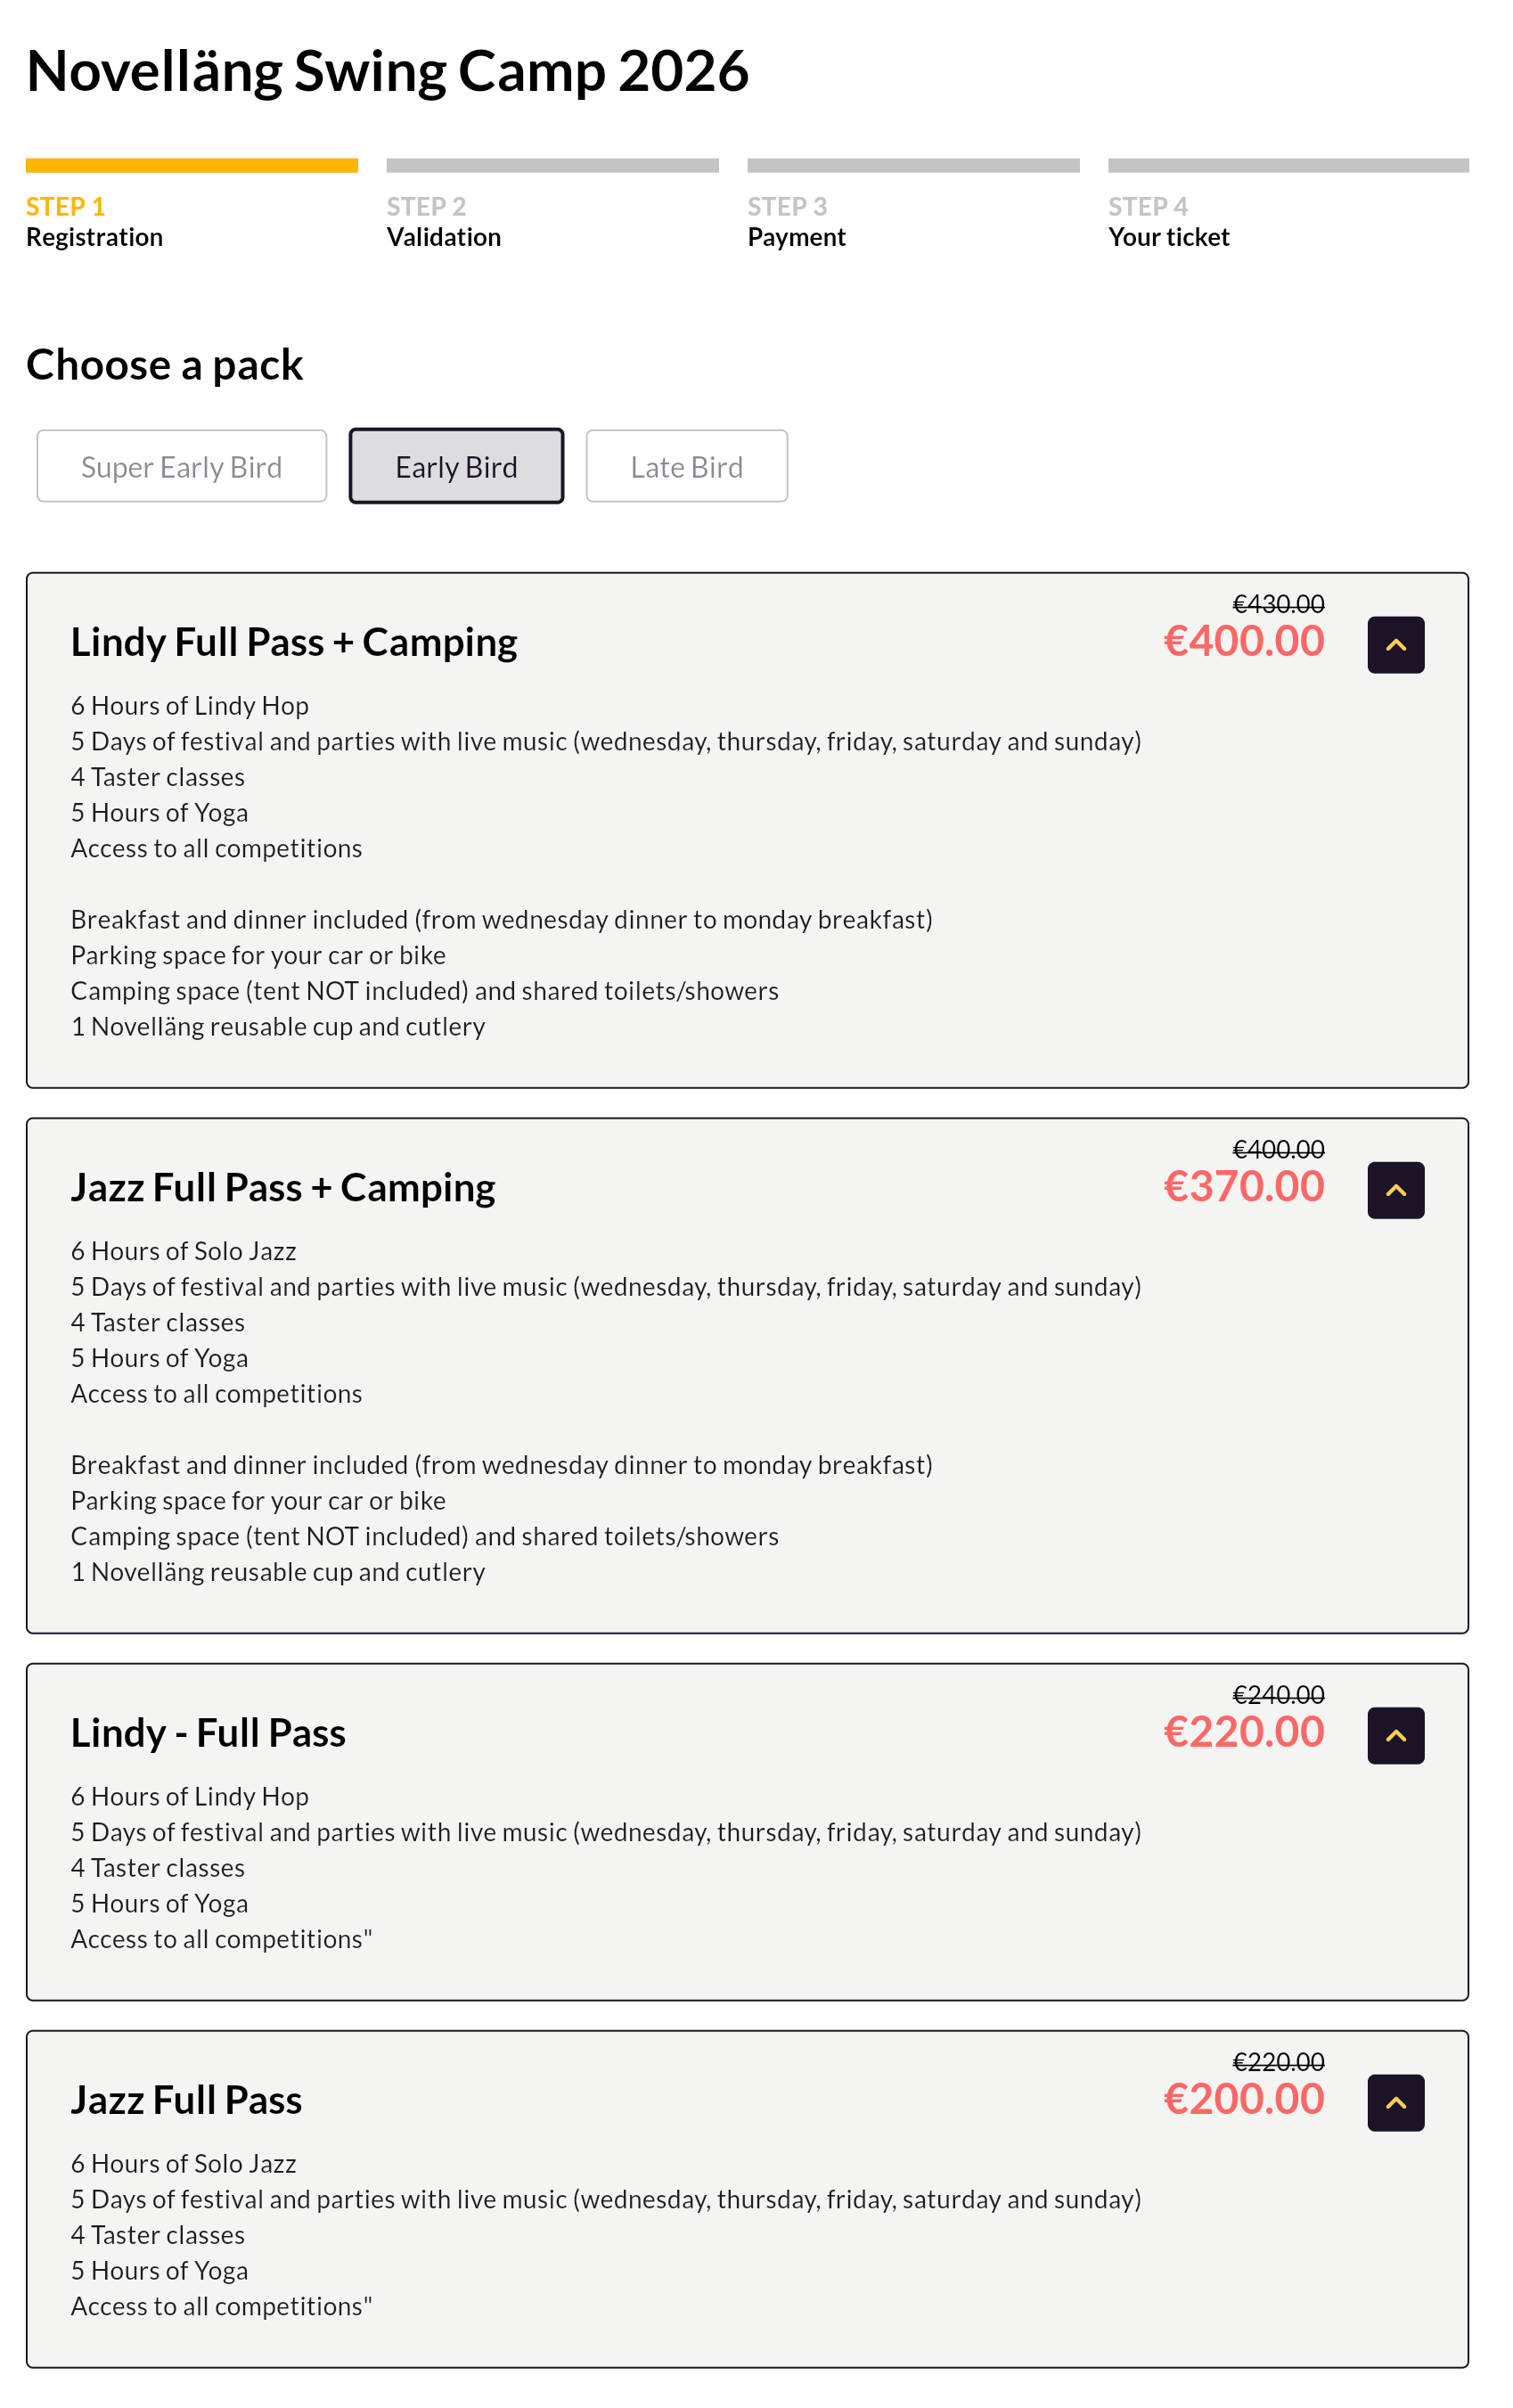Select the Late Bird pack
This screenshot has height=2408, width=1513.
point(686,466)
